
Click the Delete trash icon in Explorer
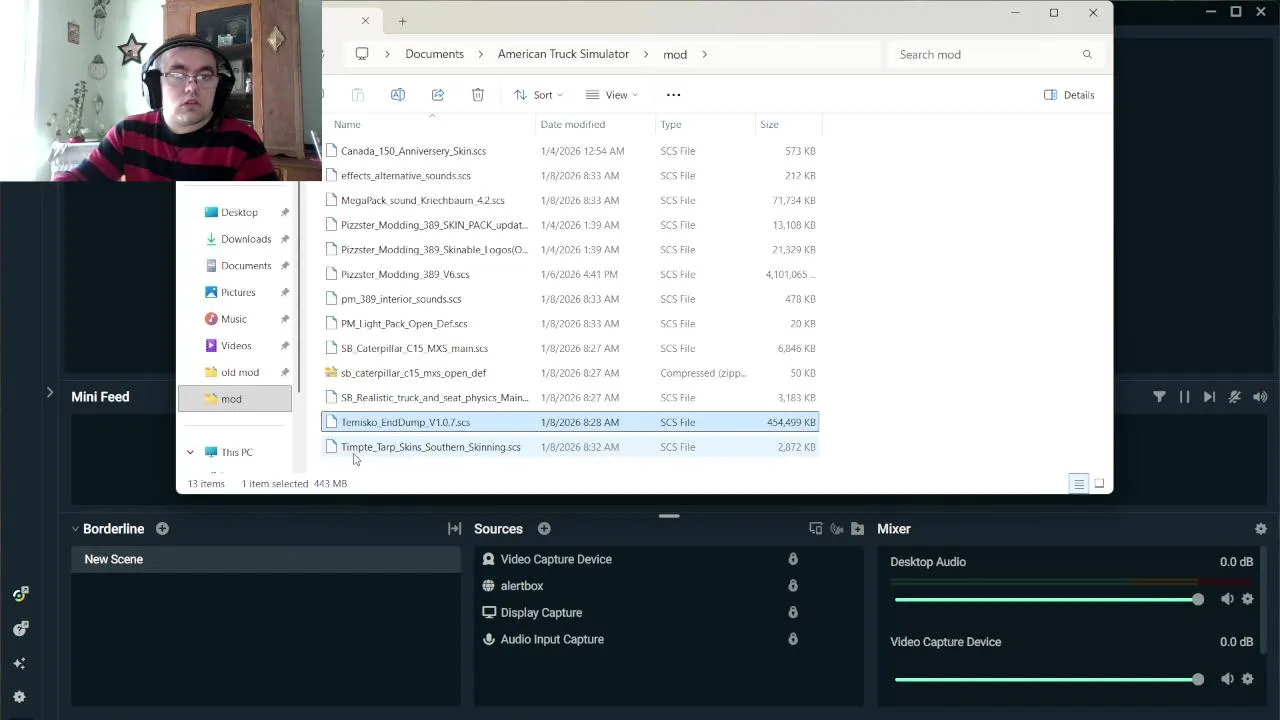tap(478, 95)
